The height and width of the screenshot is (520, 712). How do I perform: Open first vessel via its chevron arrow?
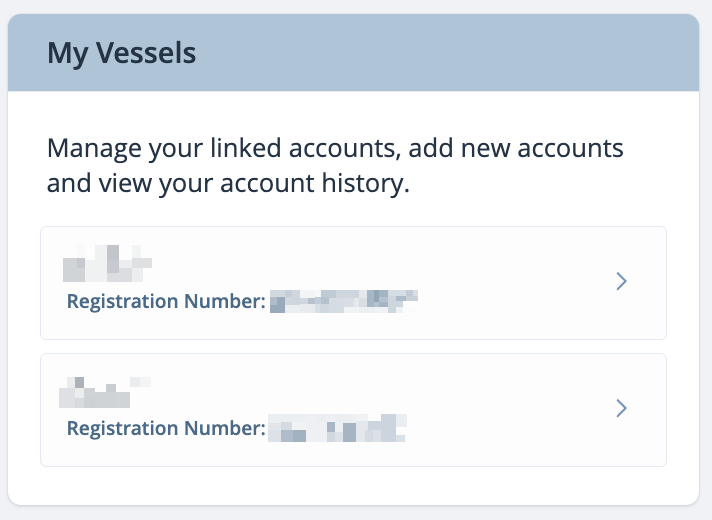(621, 282)
